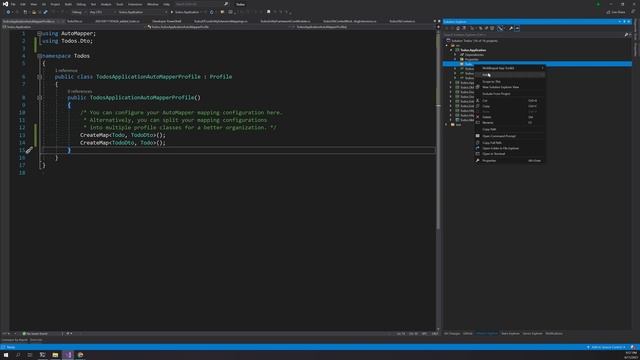Collapse the constructor code block
The width and height of the screenshot is (640, 360).
40,98
